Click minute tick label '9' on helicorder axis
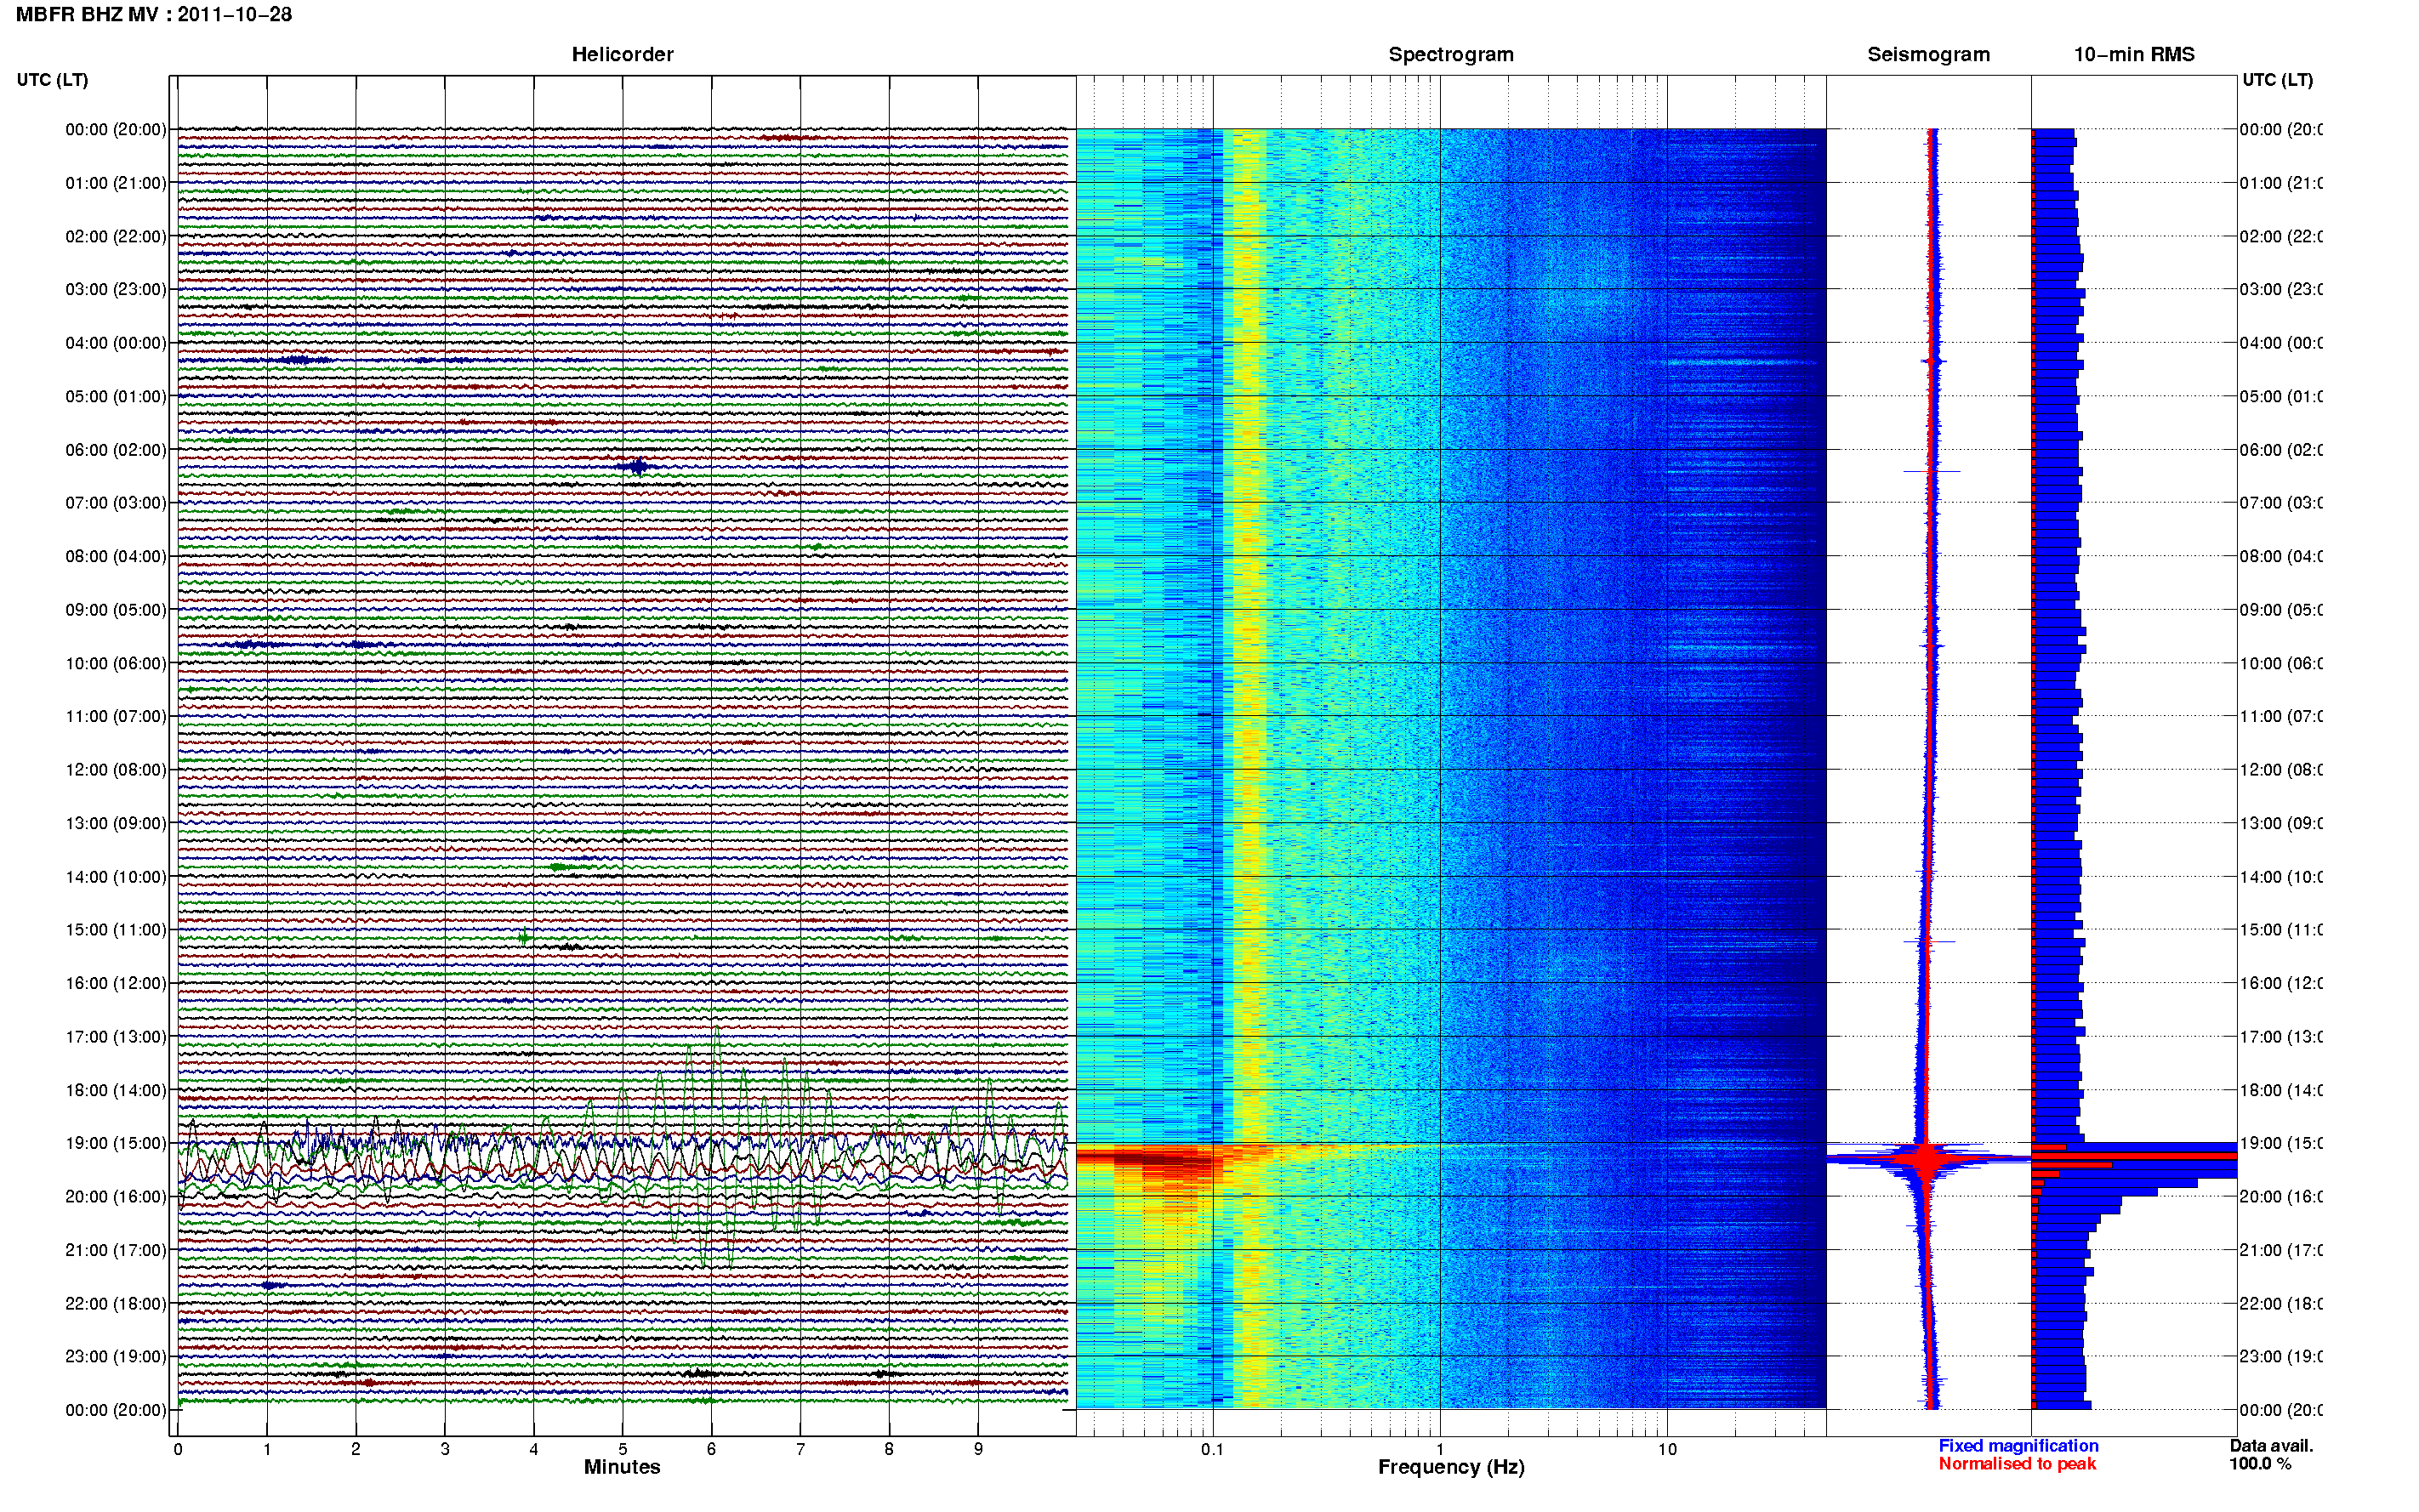The image size is (2419, 1512). pyautogui.click(x=978, y=1449)
